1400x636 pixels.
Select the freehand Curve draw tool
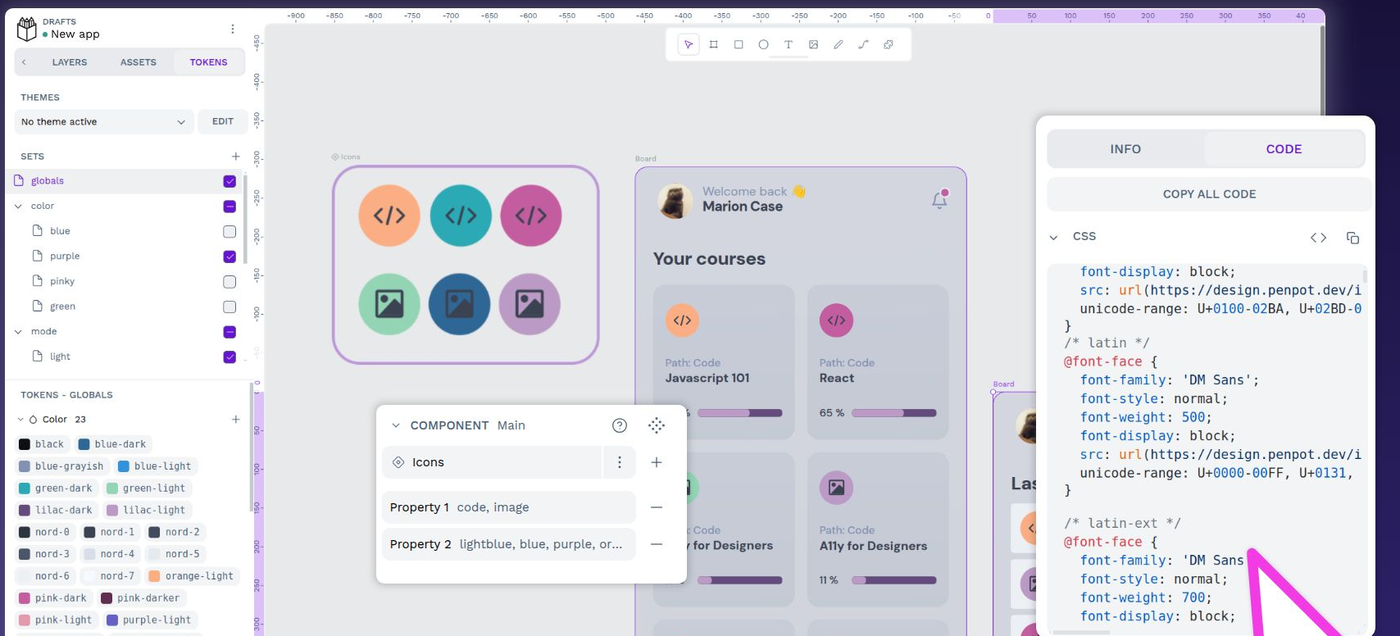tap(839, 44)
